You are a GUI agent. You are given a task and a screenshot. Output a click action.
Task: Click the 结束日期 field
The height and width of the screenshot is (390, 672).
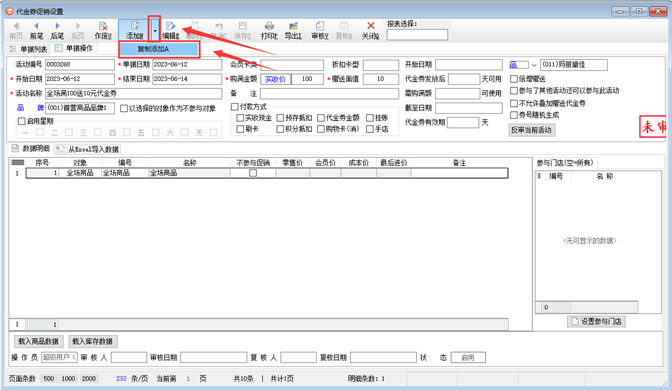pyautogui.click(x=187, y=79)
